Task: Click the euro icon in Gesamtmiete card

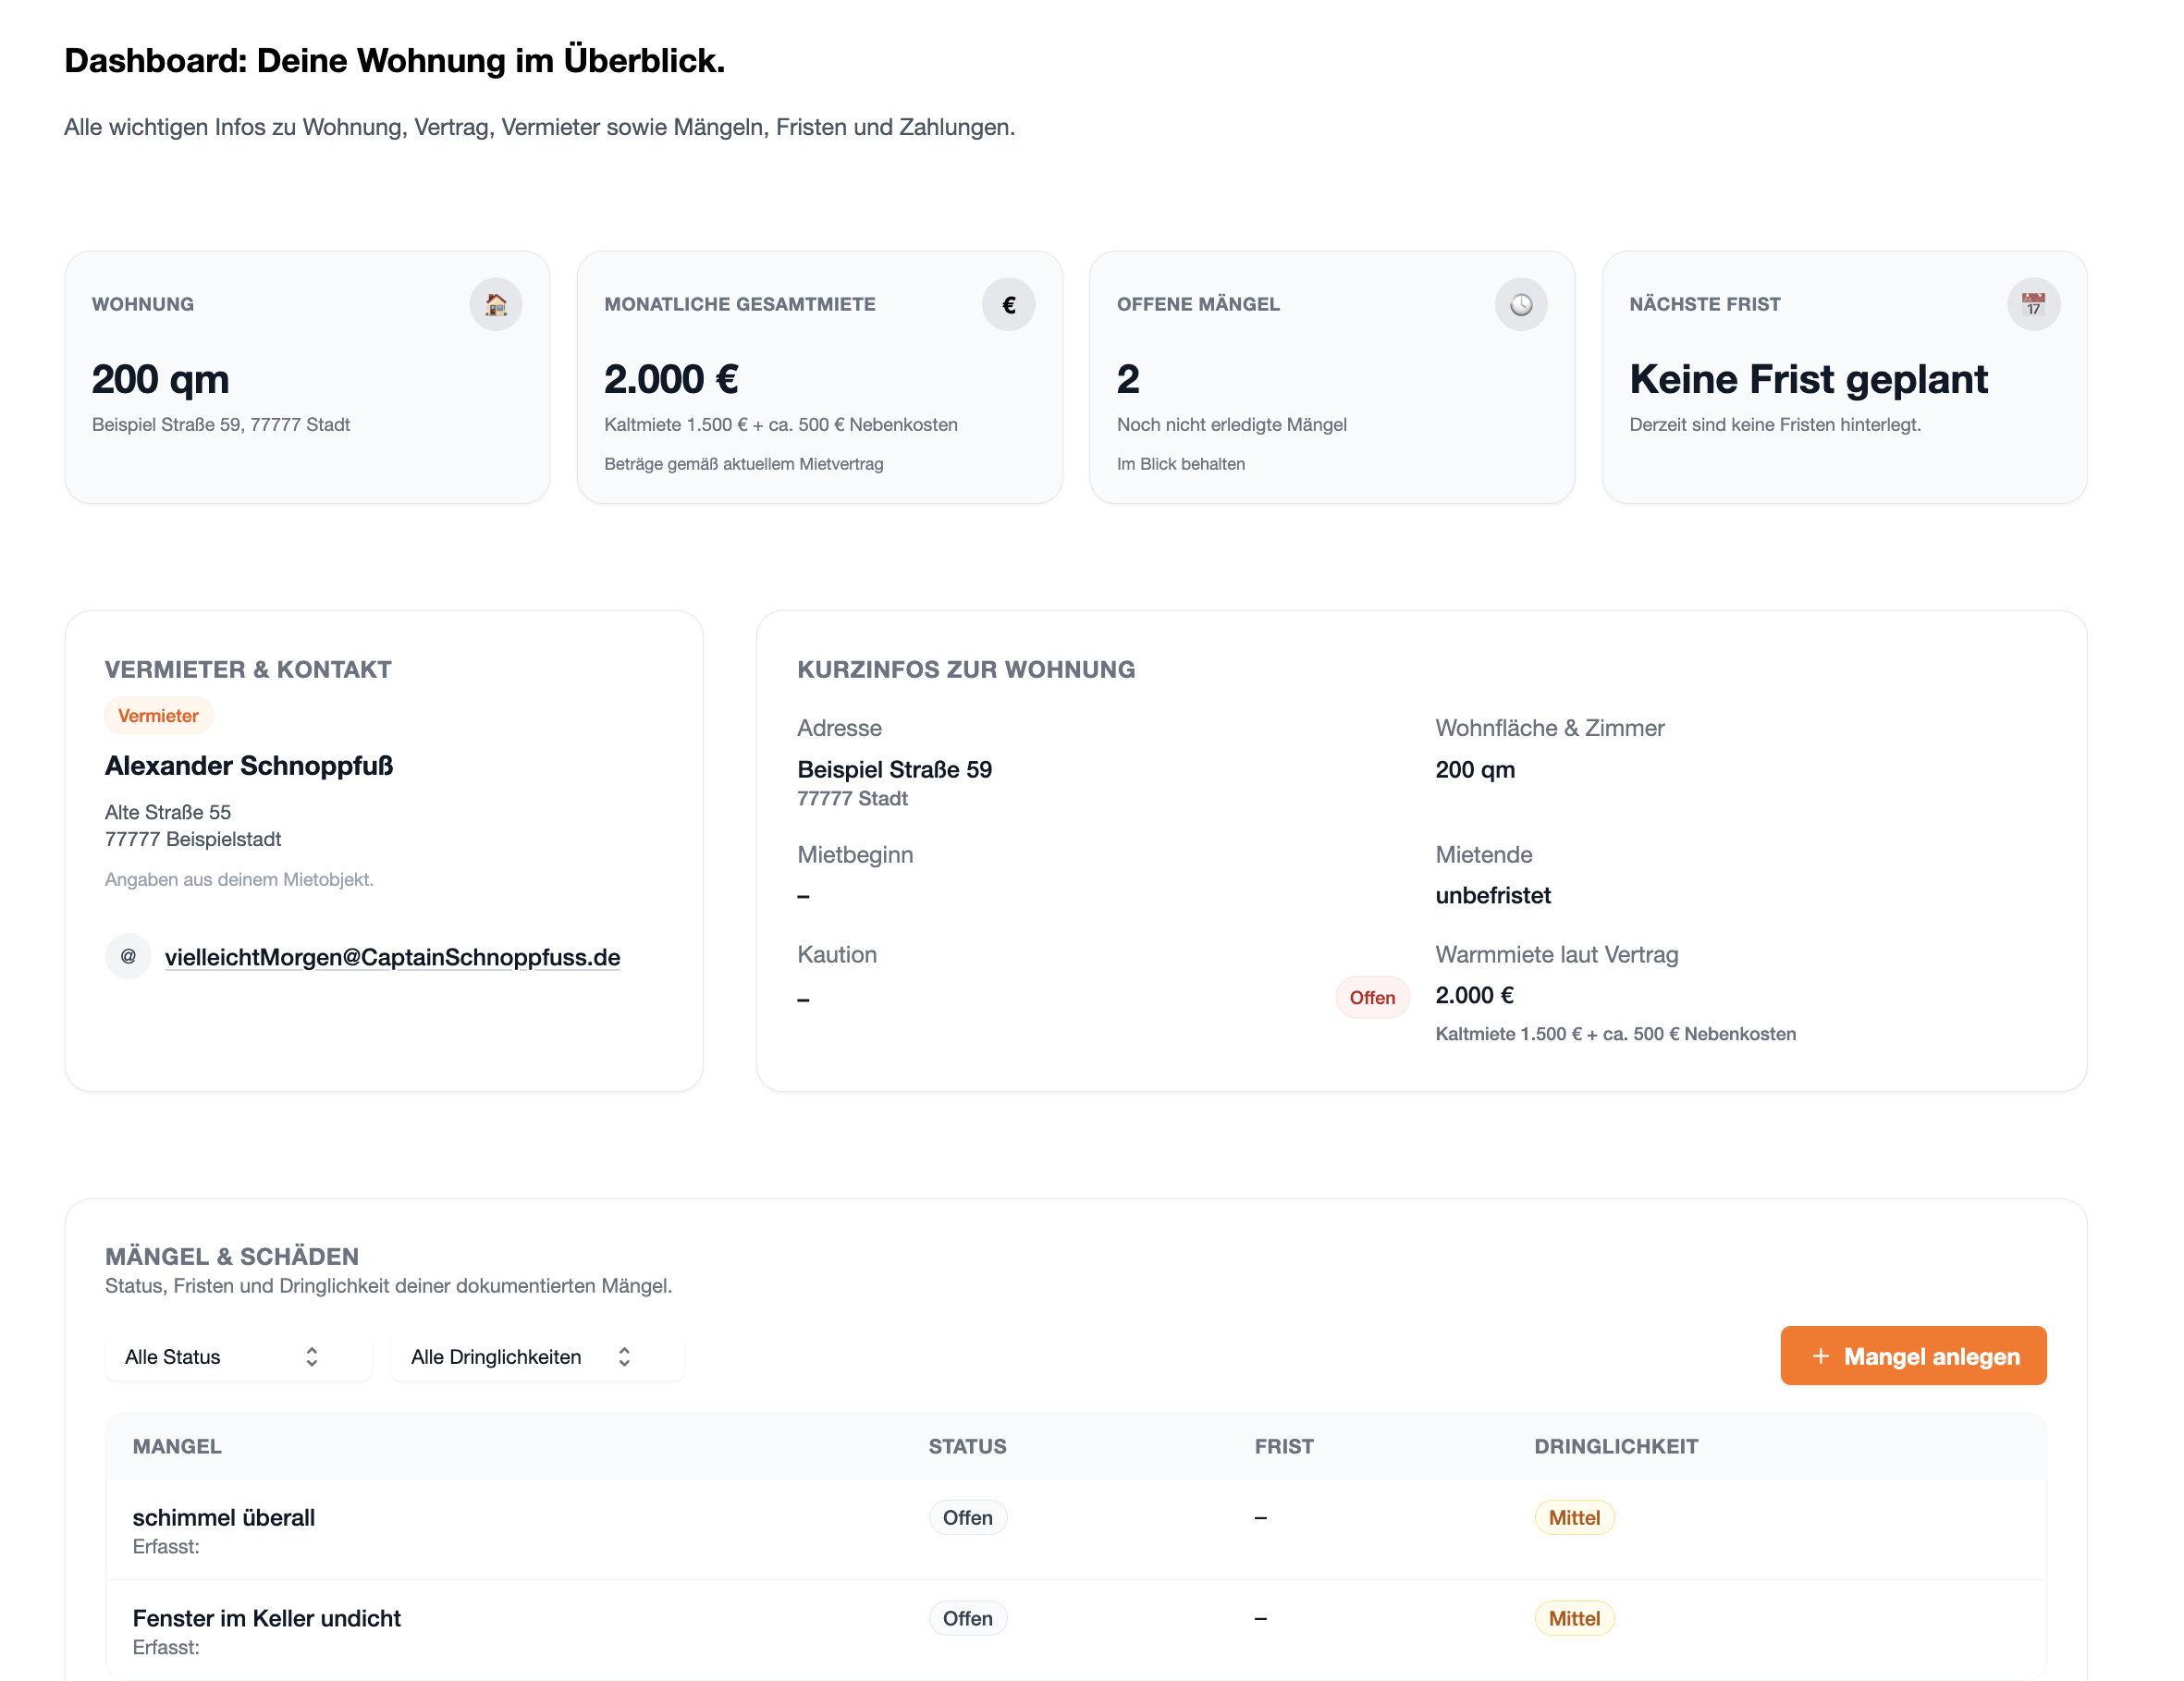Action: (1008, 304)
